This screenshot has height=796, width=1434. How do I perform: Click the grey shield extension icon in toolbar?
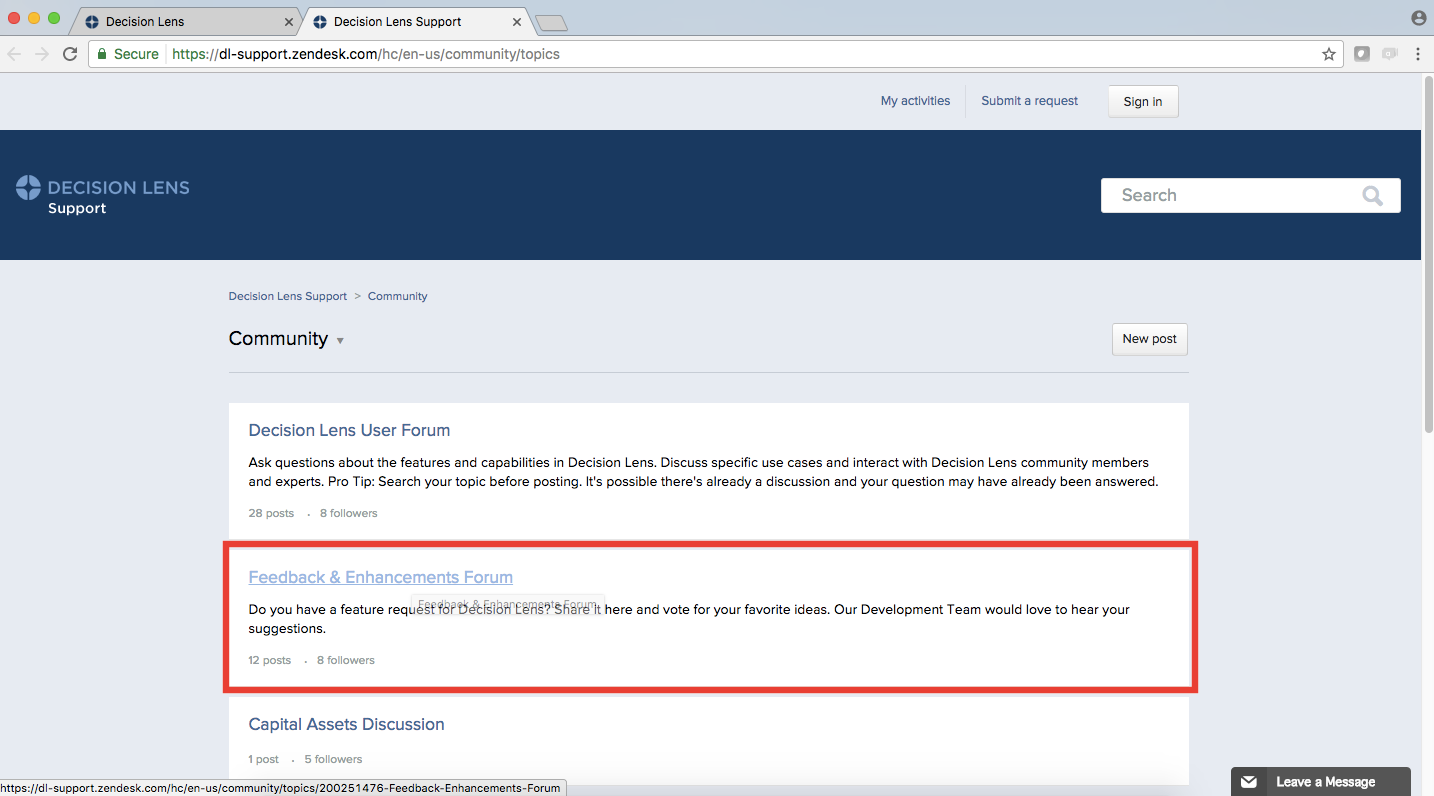[x=1362, y=54]
